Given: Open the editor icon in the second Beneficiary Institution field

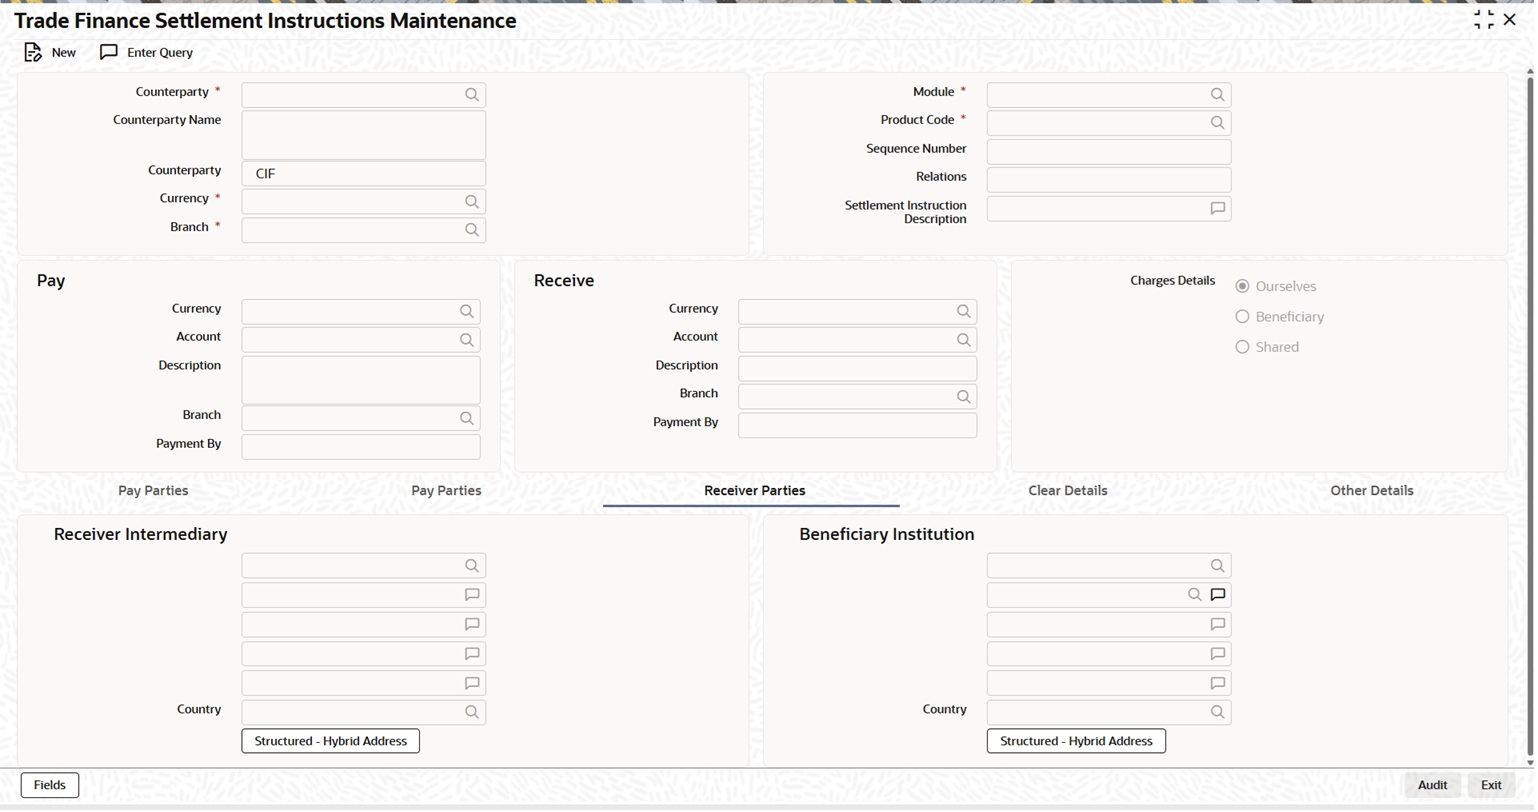Looking at the screenshot, I should coord(1217,595).
